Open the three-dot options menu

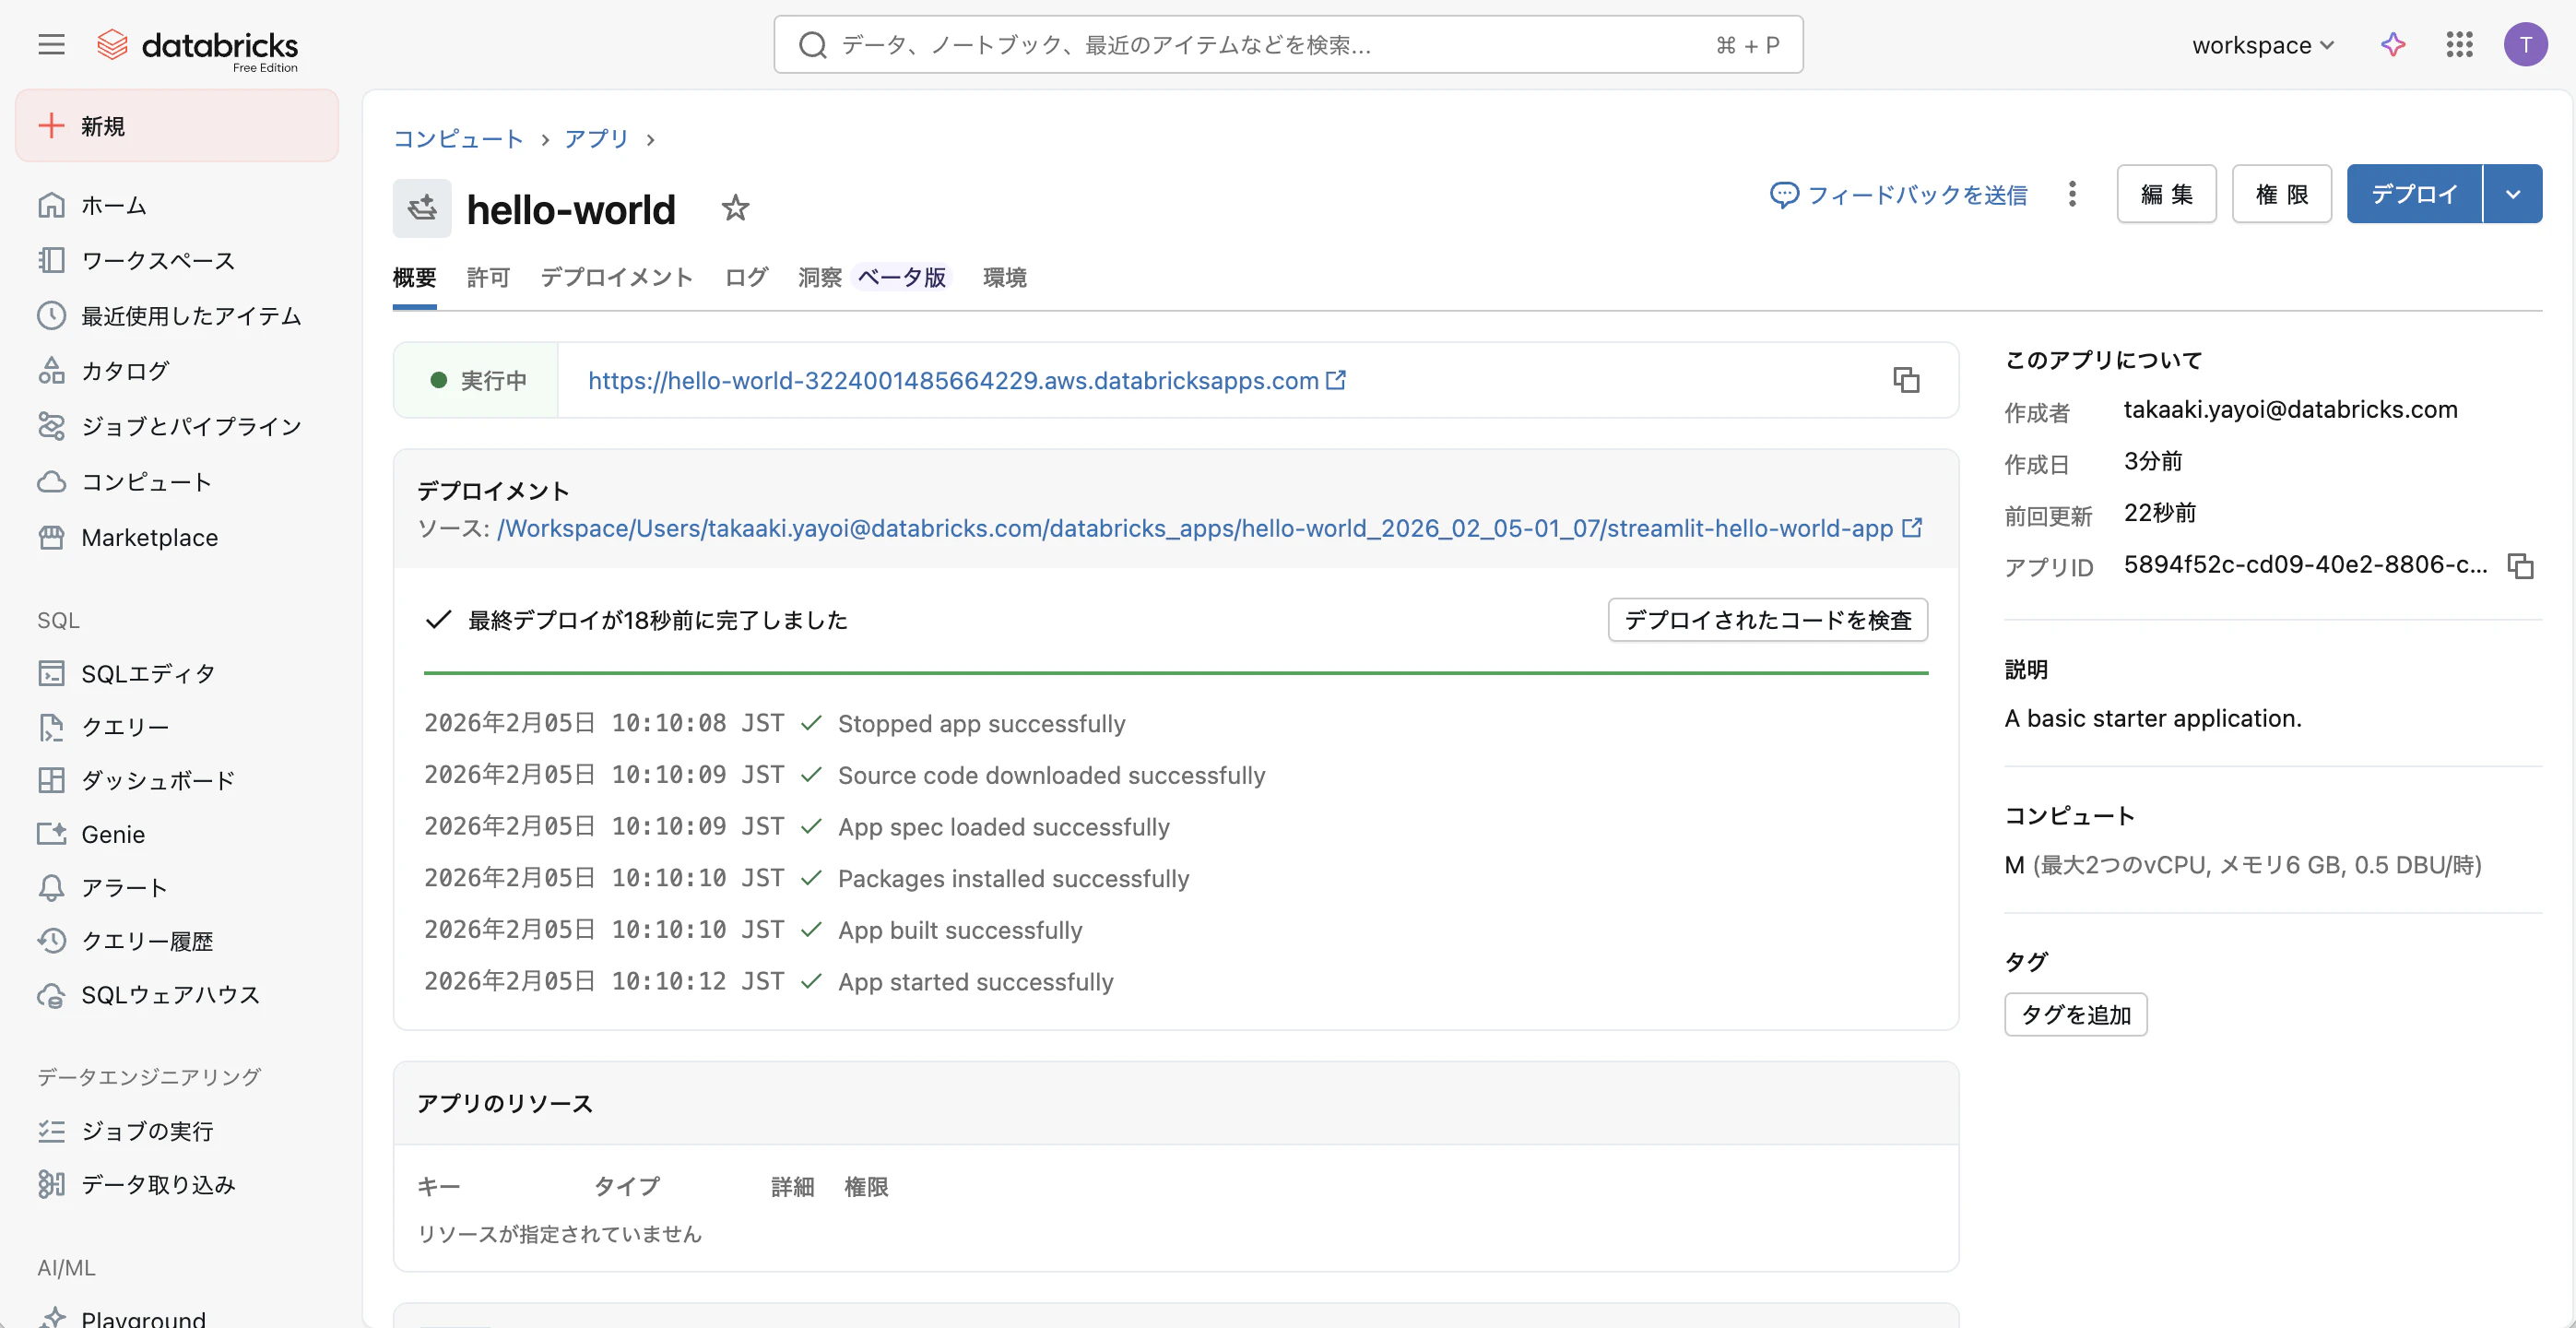point(2072,193)
